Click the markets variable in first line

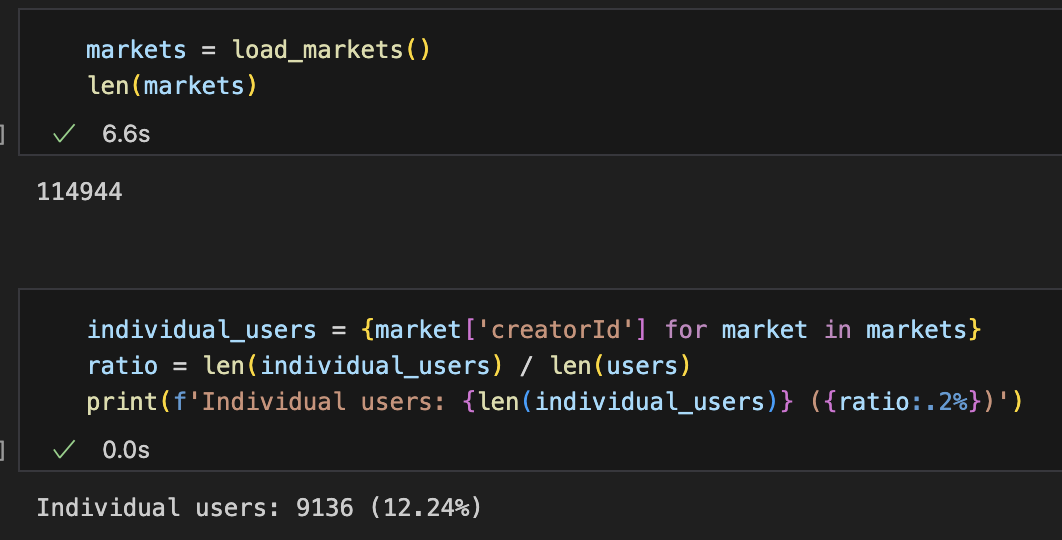point(136,49)
